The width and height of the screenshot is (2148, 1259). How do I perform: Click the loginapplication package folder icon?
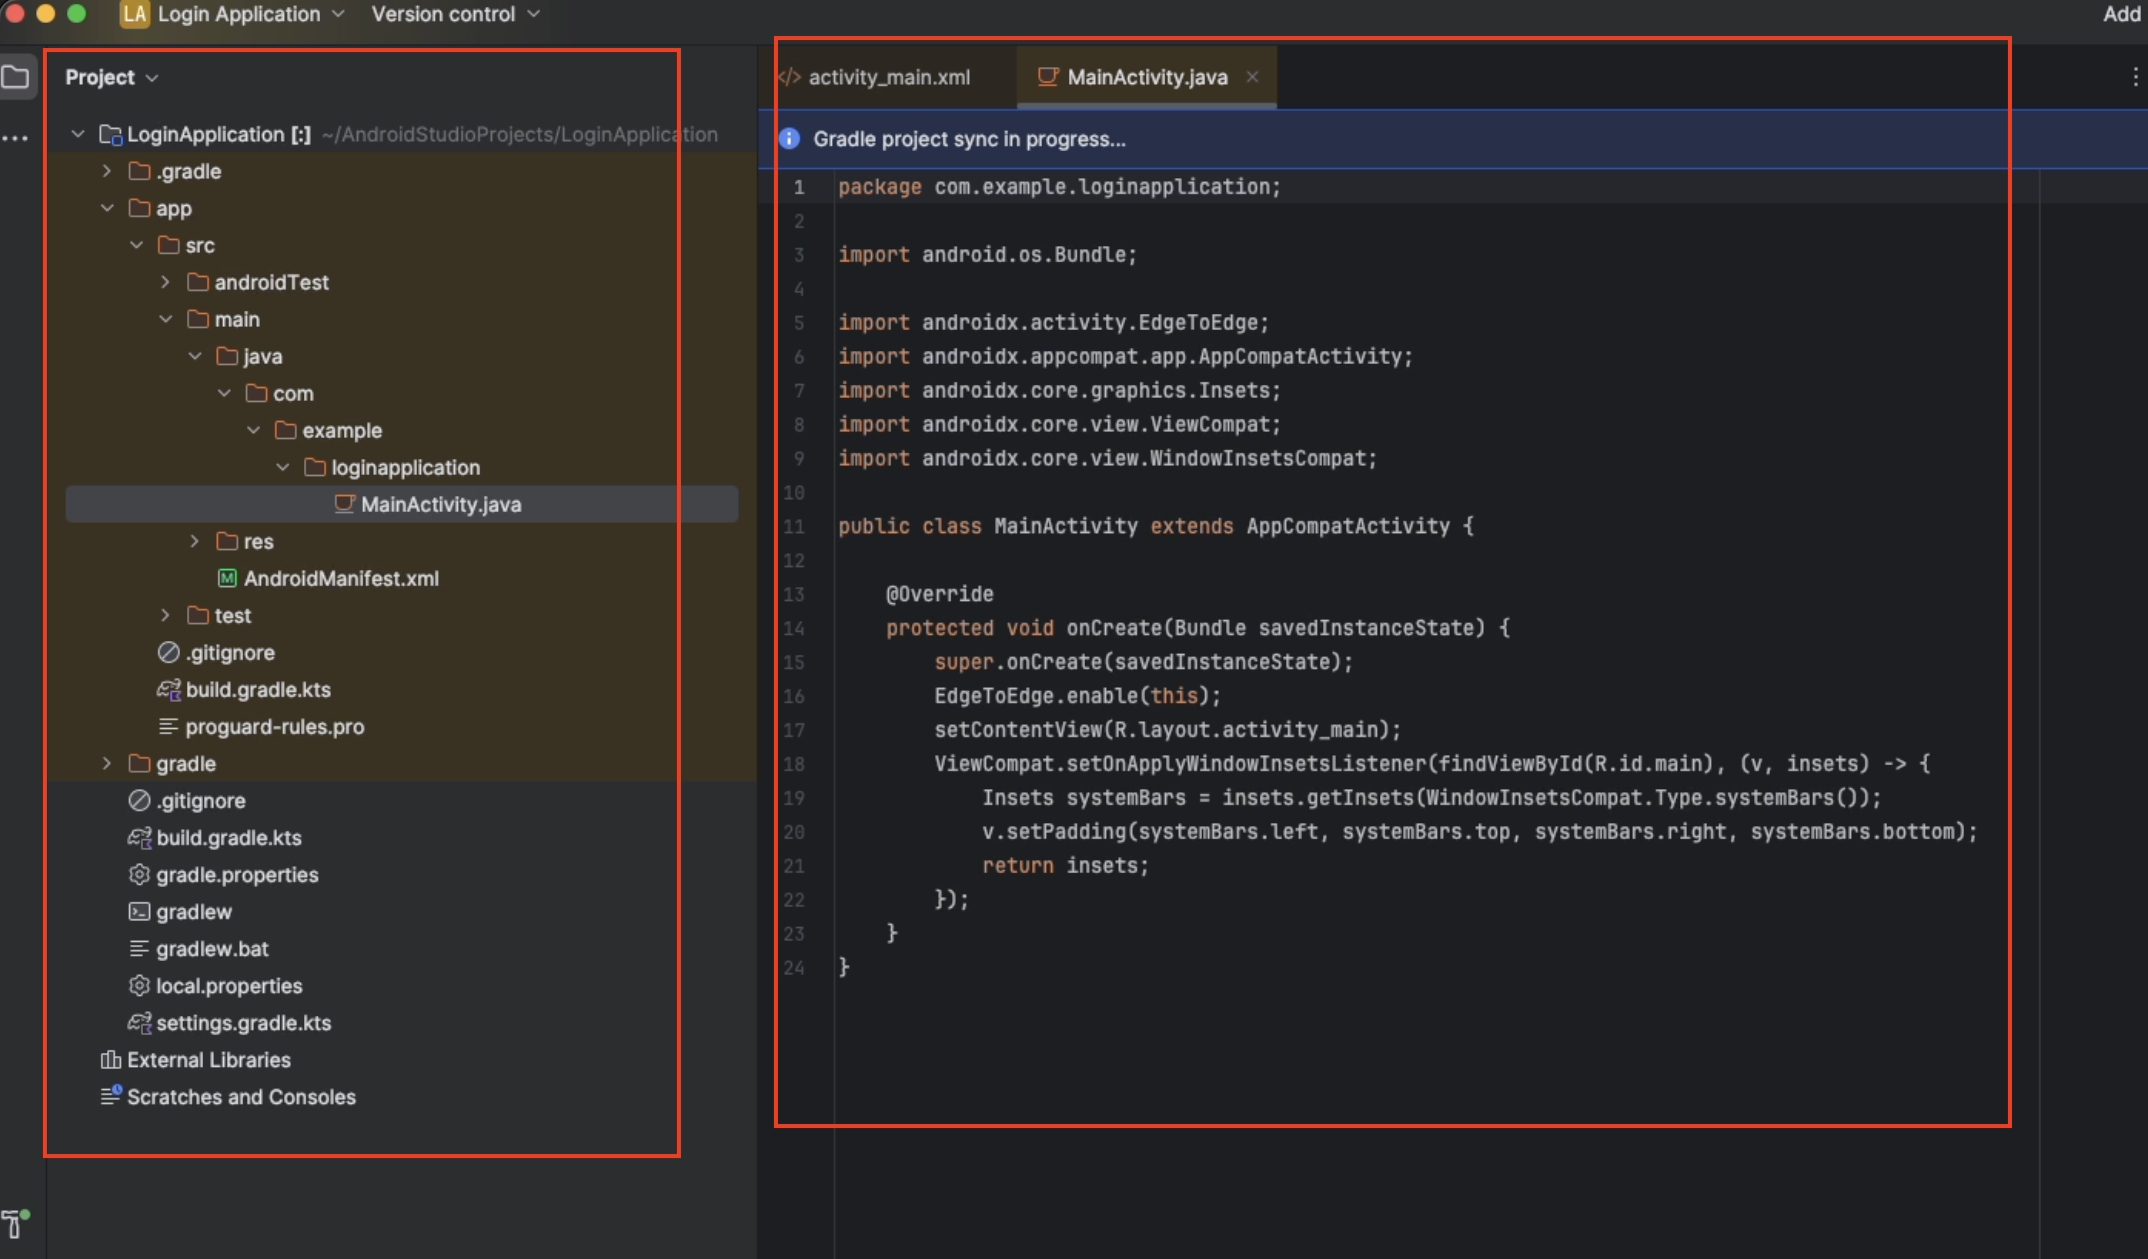[x=315, y=467]
